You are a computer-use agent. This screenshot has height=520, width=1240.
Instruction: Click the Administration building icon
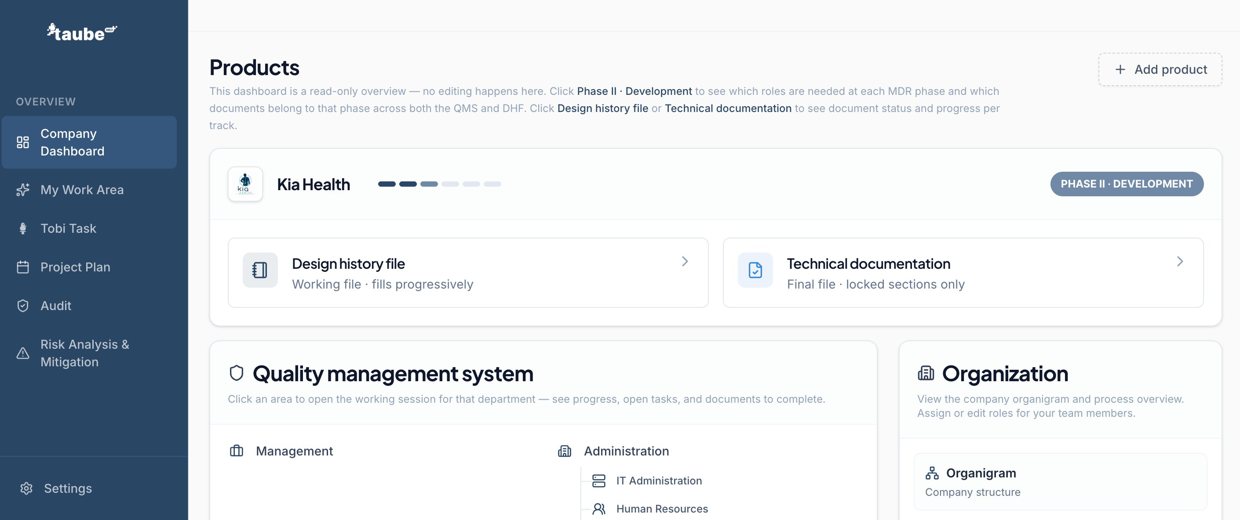point(565,451)
